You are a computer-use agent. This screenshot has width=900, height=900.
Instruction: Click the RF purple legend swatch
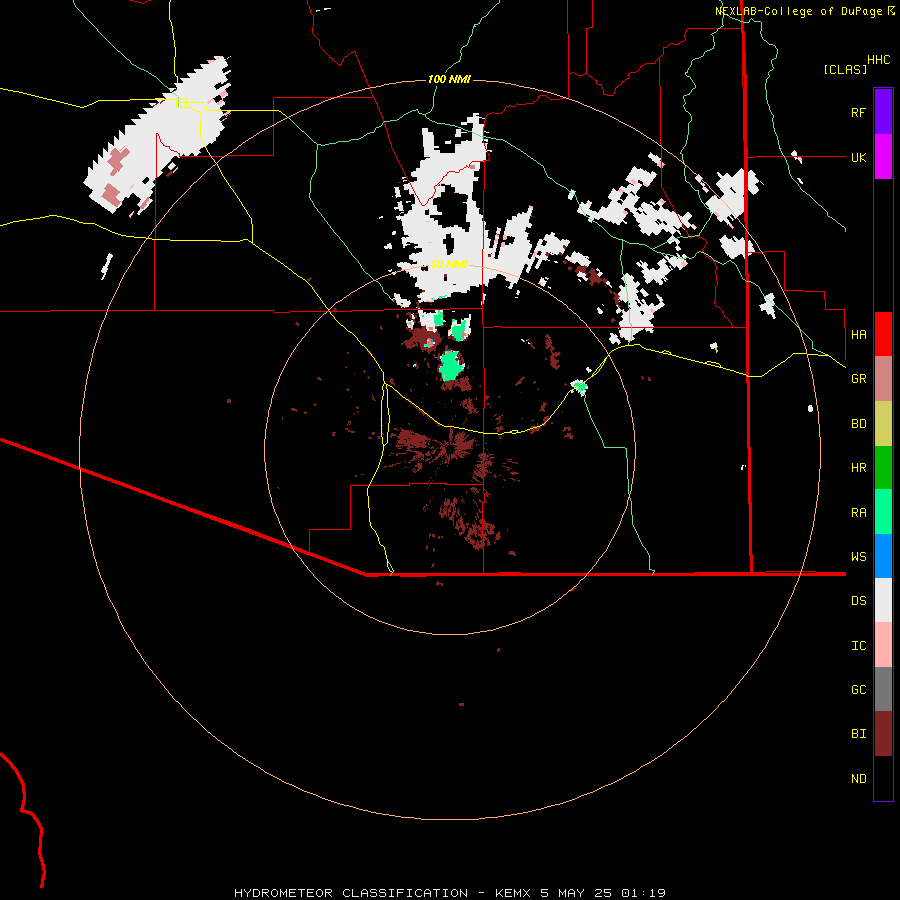pos(883,112)
